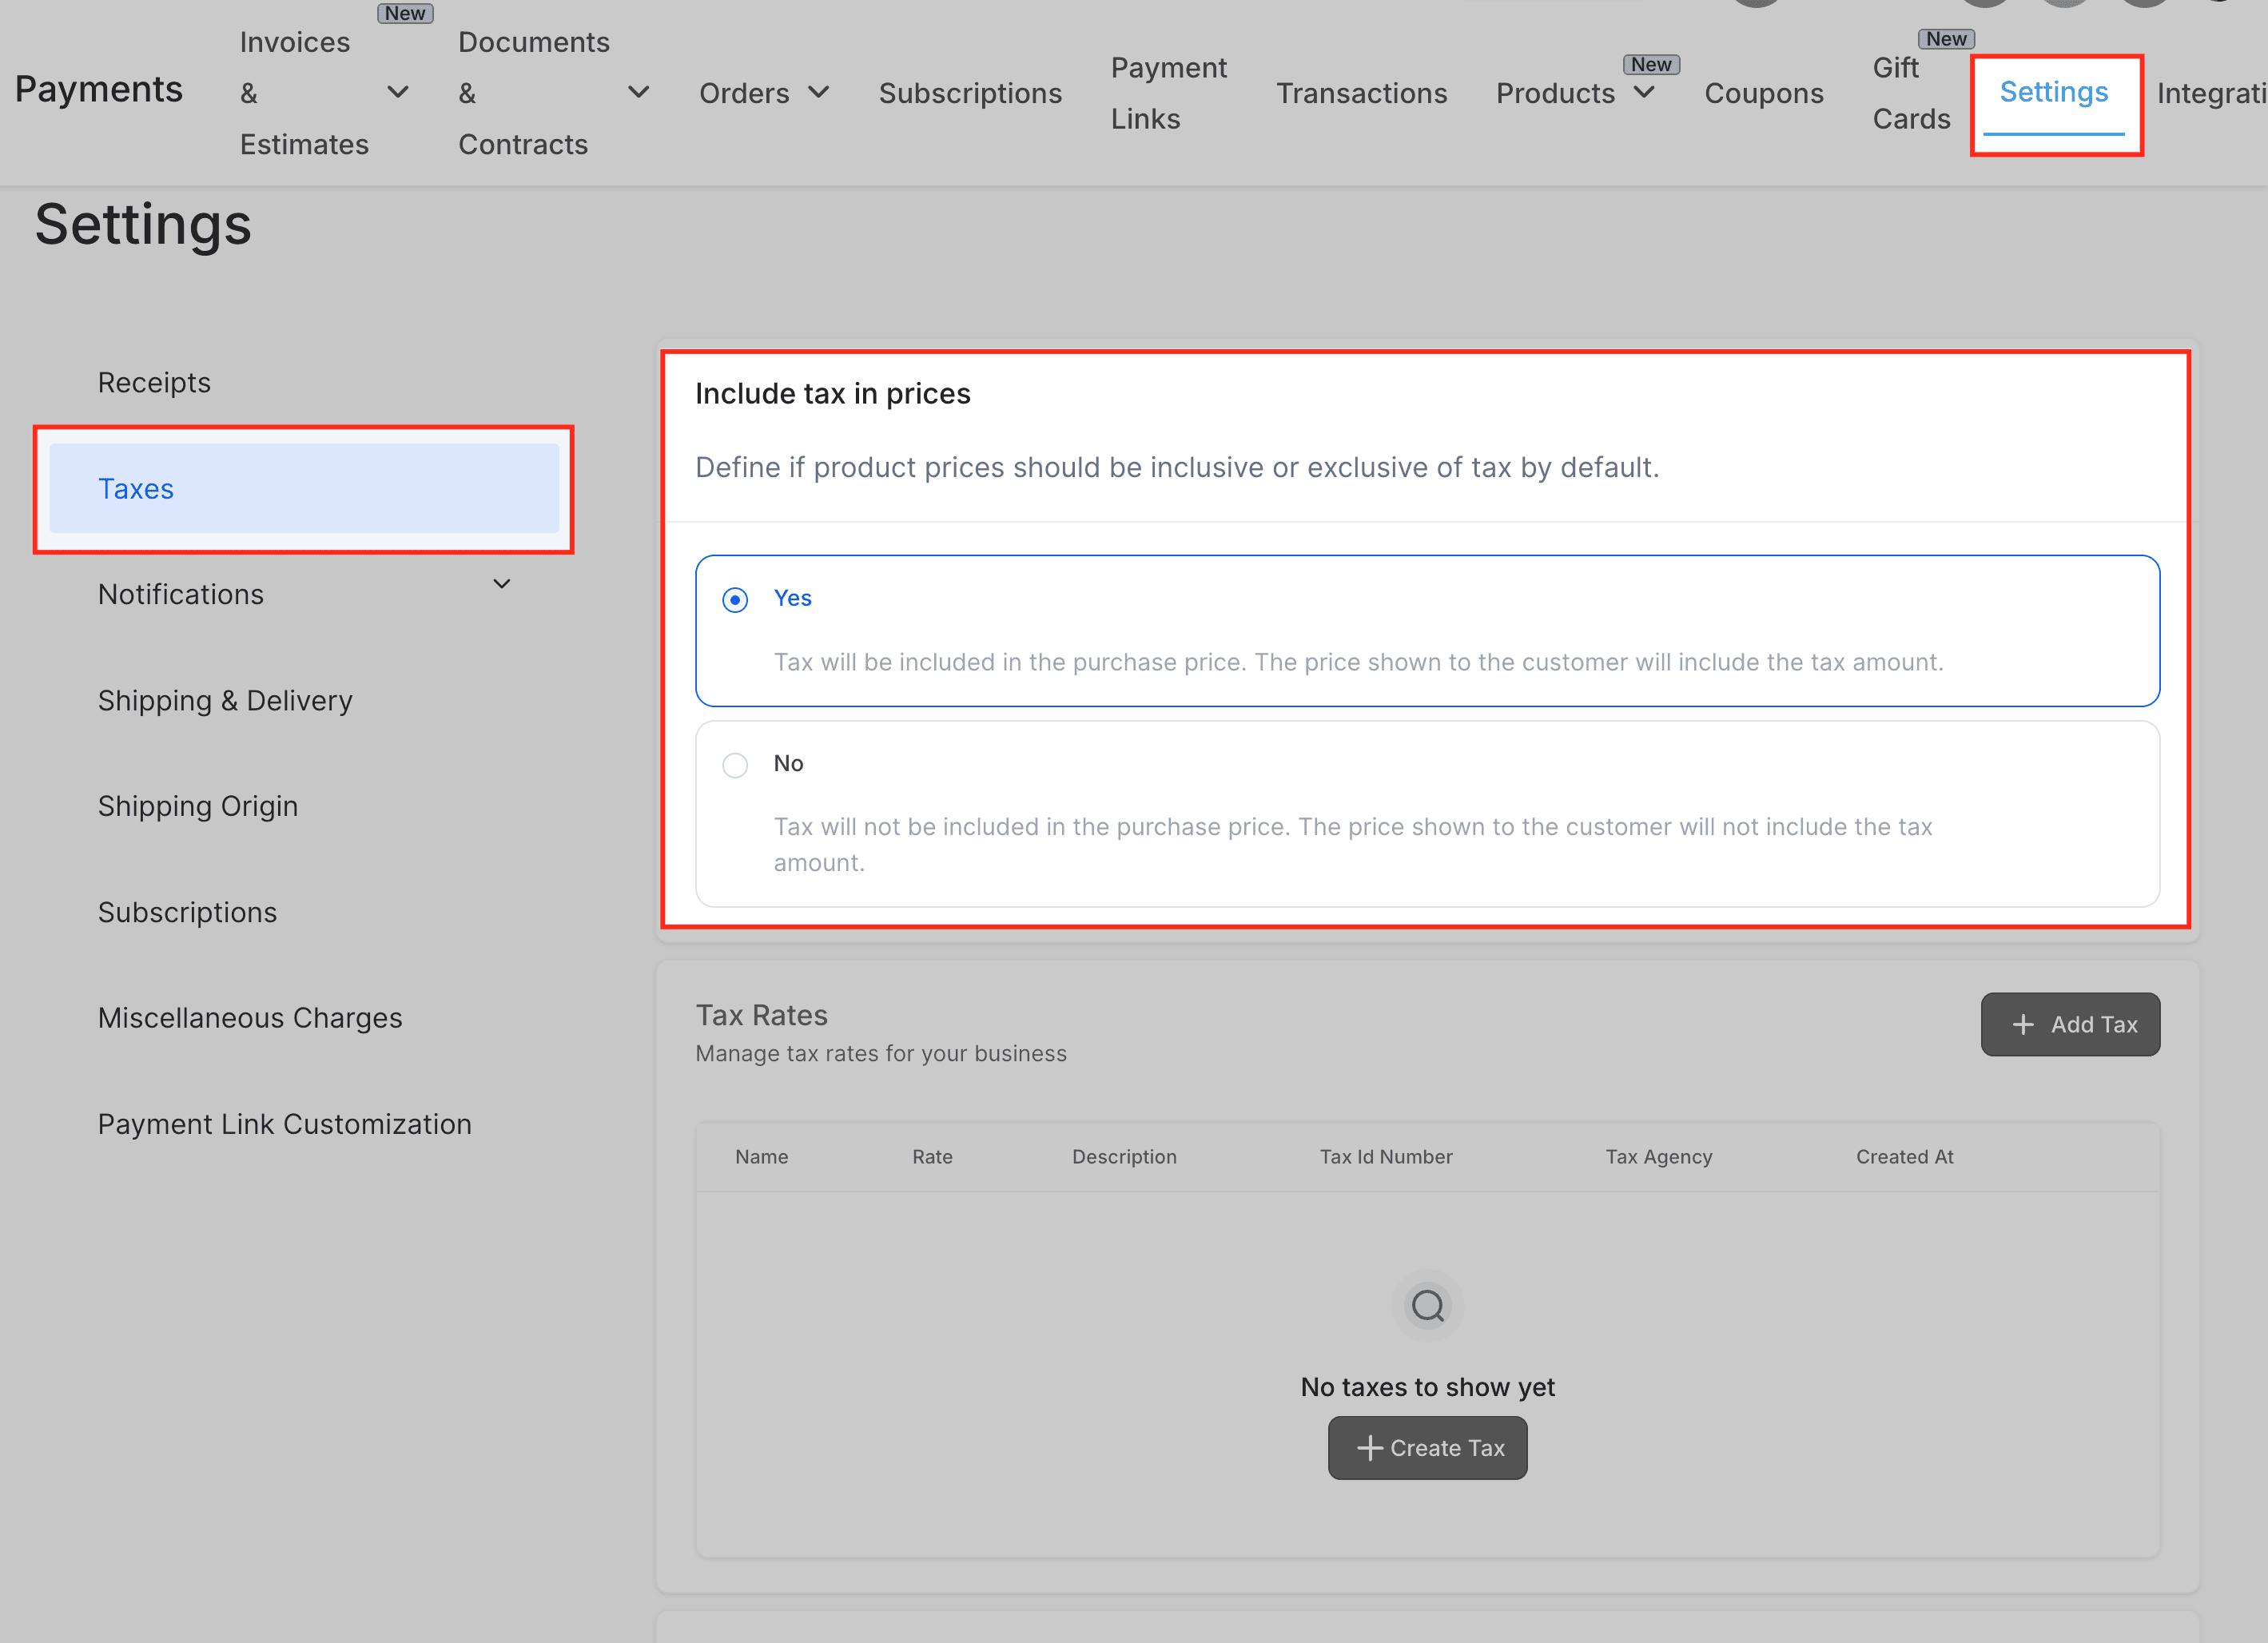Open the Integrations tab
The width and height of the screenshot is (2268, 1643).
[2212, 93]
